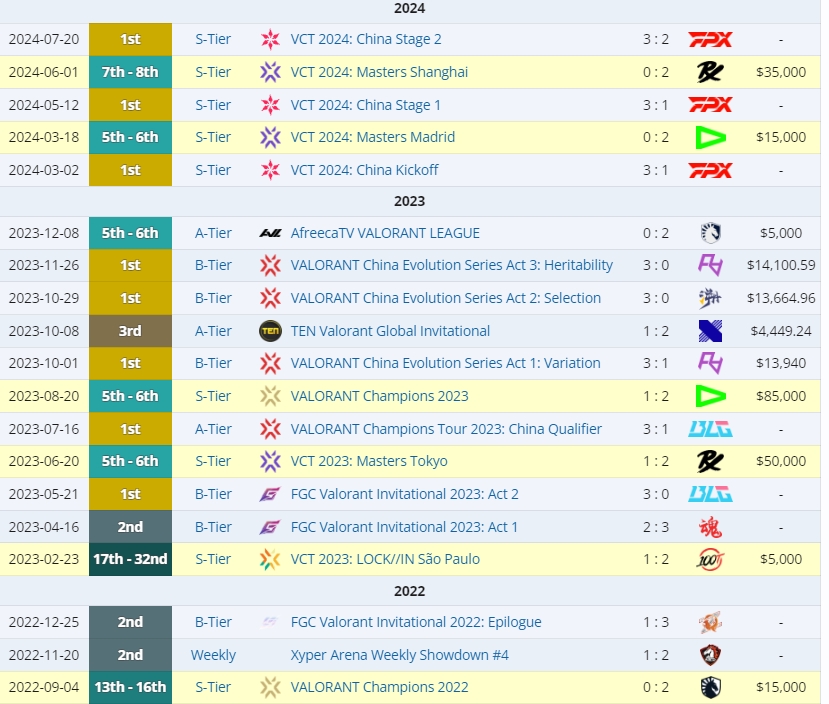Click Weekly tier link for Xyper Arena
Image resolution: width=829 pixels, height=704 pixels.
coord(213,655)
